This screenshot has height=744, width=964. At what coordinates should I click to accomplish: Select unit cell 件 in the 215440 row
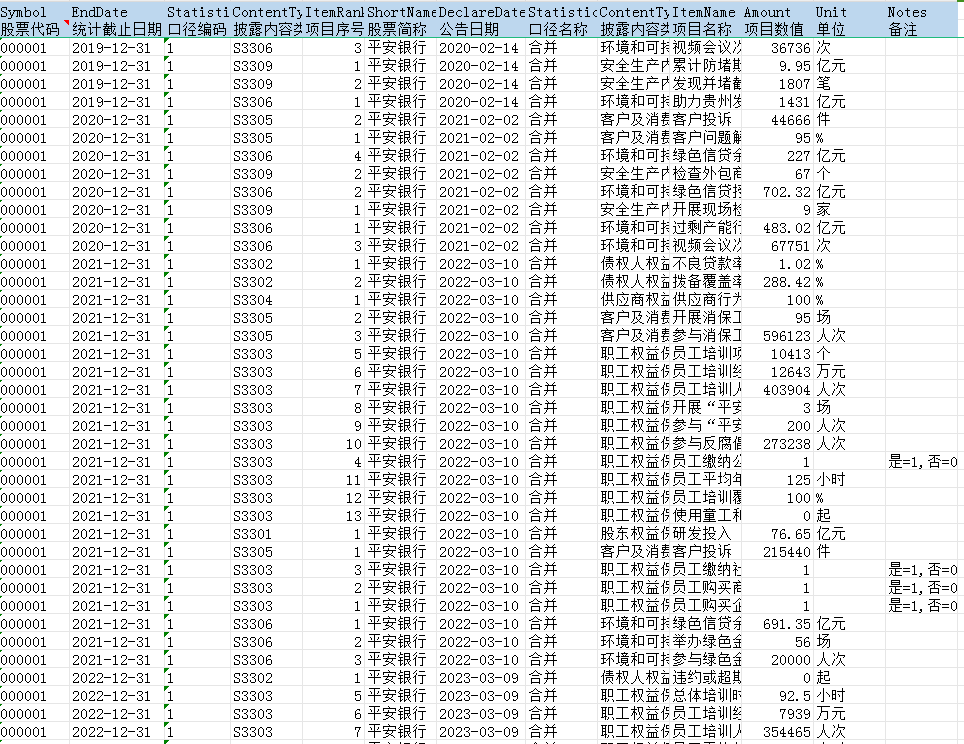click(850, 552)
